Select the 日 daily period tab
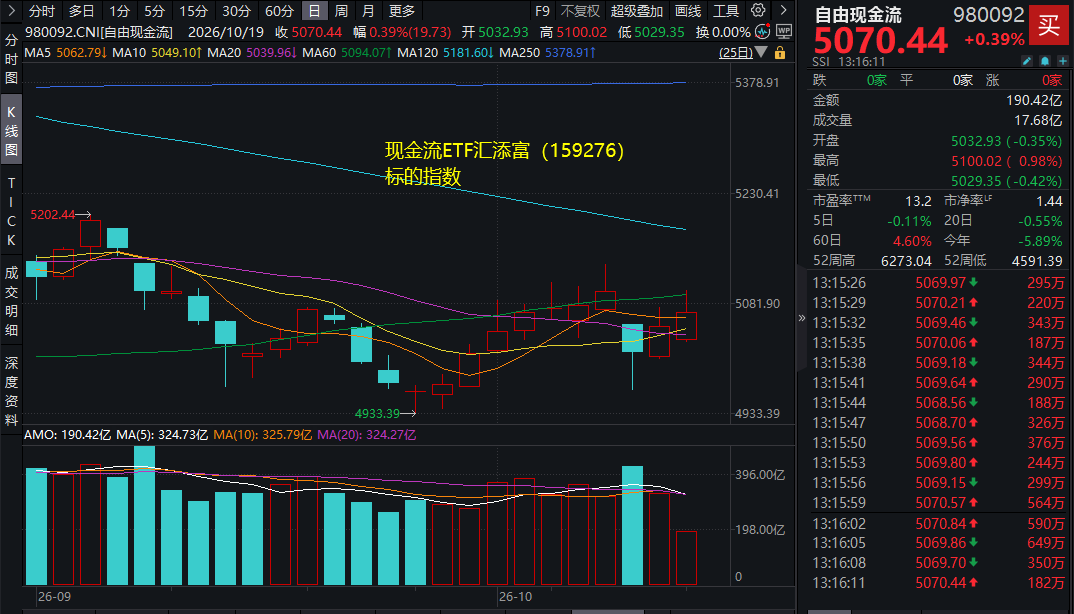 click(x=314, y=11)
